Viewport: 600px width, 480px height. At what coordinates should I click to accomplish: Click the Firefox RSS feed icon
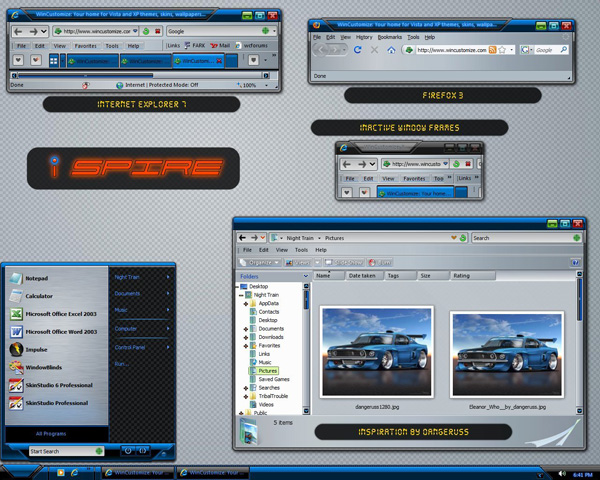[x=492, y=50]
